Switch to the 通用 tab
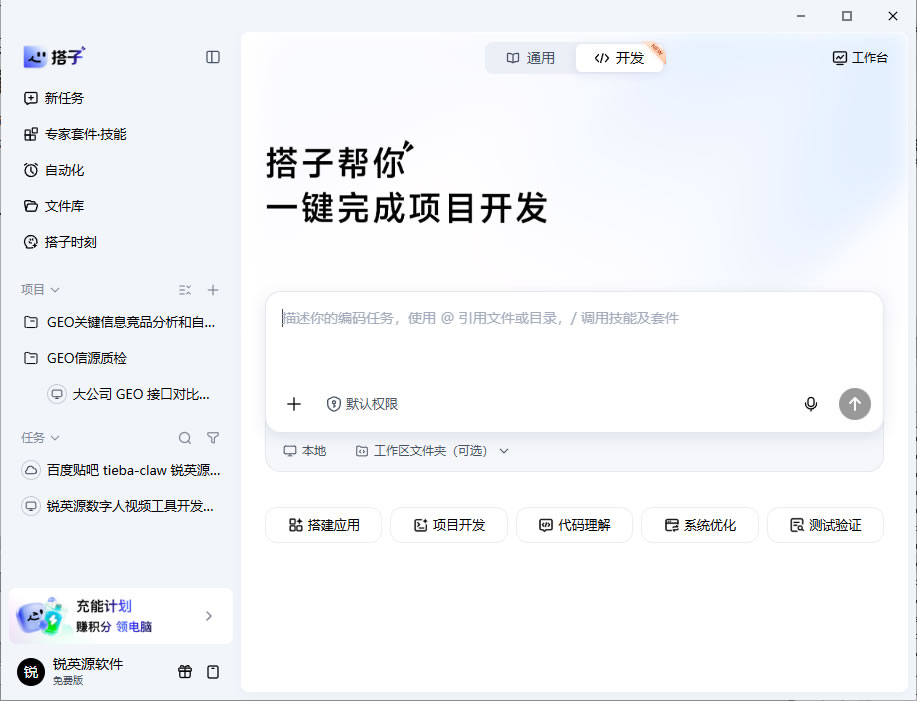917x701 pixels. 530,58
